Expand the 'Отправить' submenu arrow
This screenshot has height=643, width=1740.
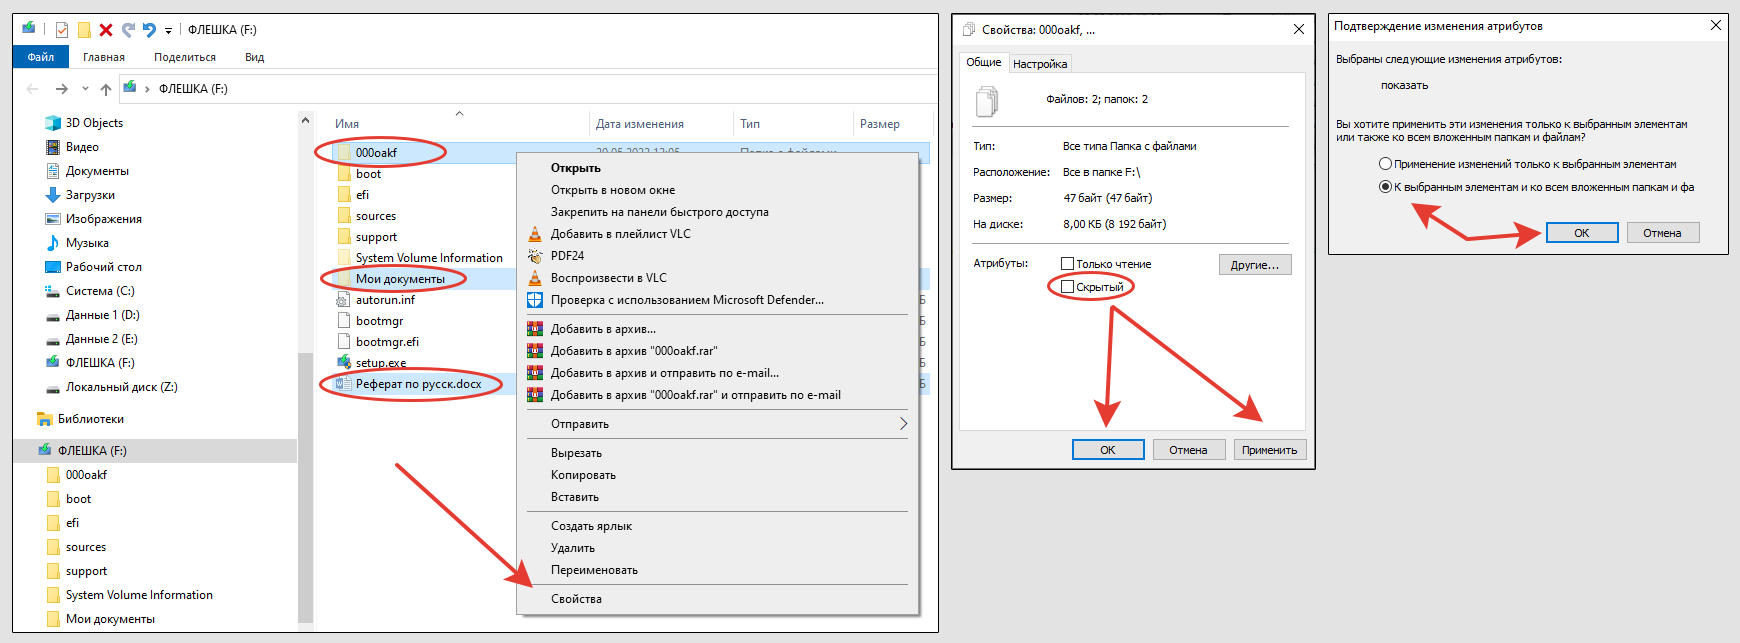click(903, 424)
